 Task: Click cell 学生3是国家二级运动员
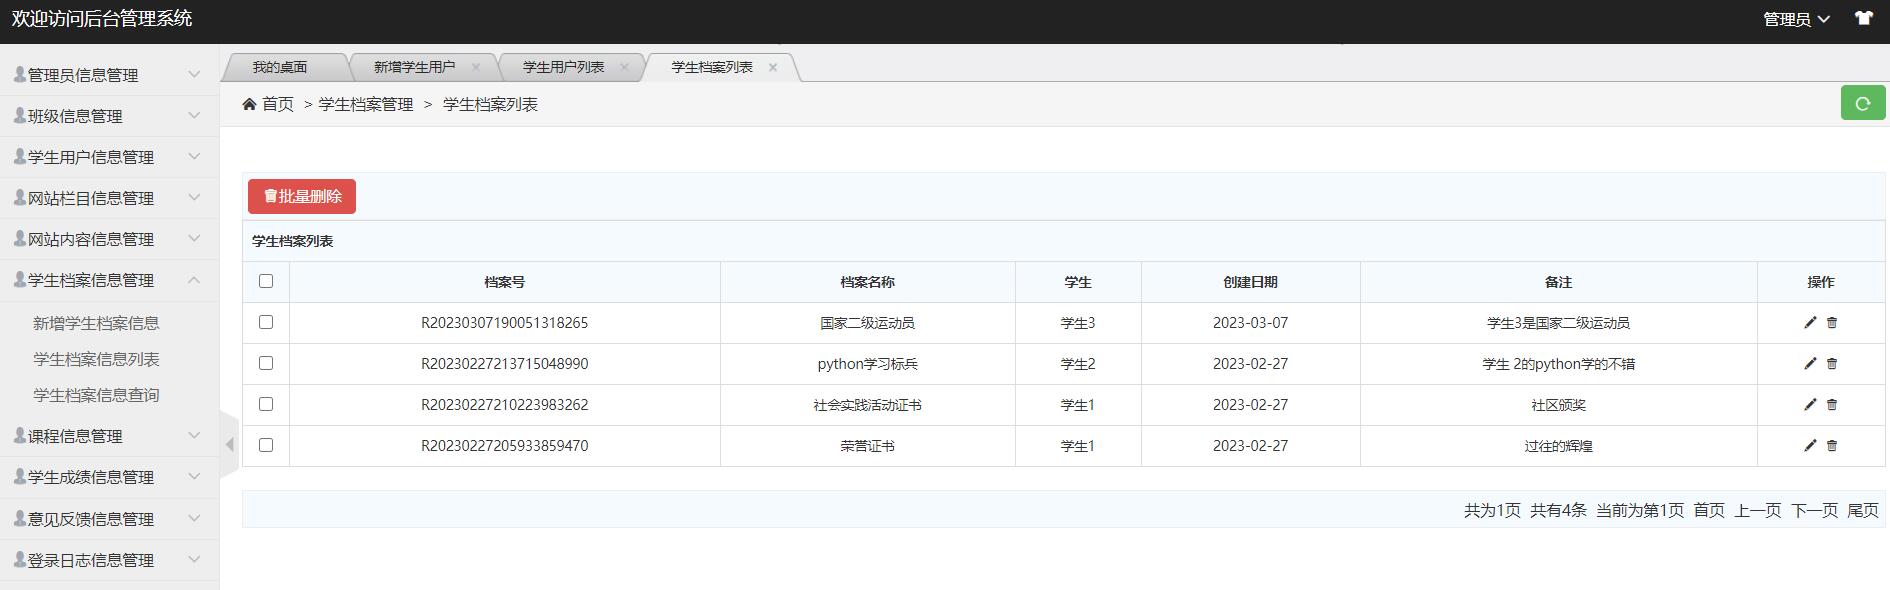[x=1558, y=323]
